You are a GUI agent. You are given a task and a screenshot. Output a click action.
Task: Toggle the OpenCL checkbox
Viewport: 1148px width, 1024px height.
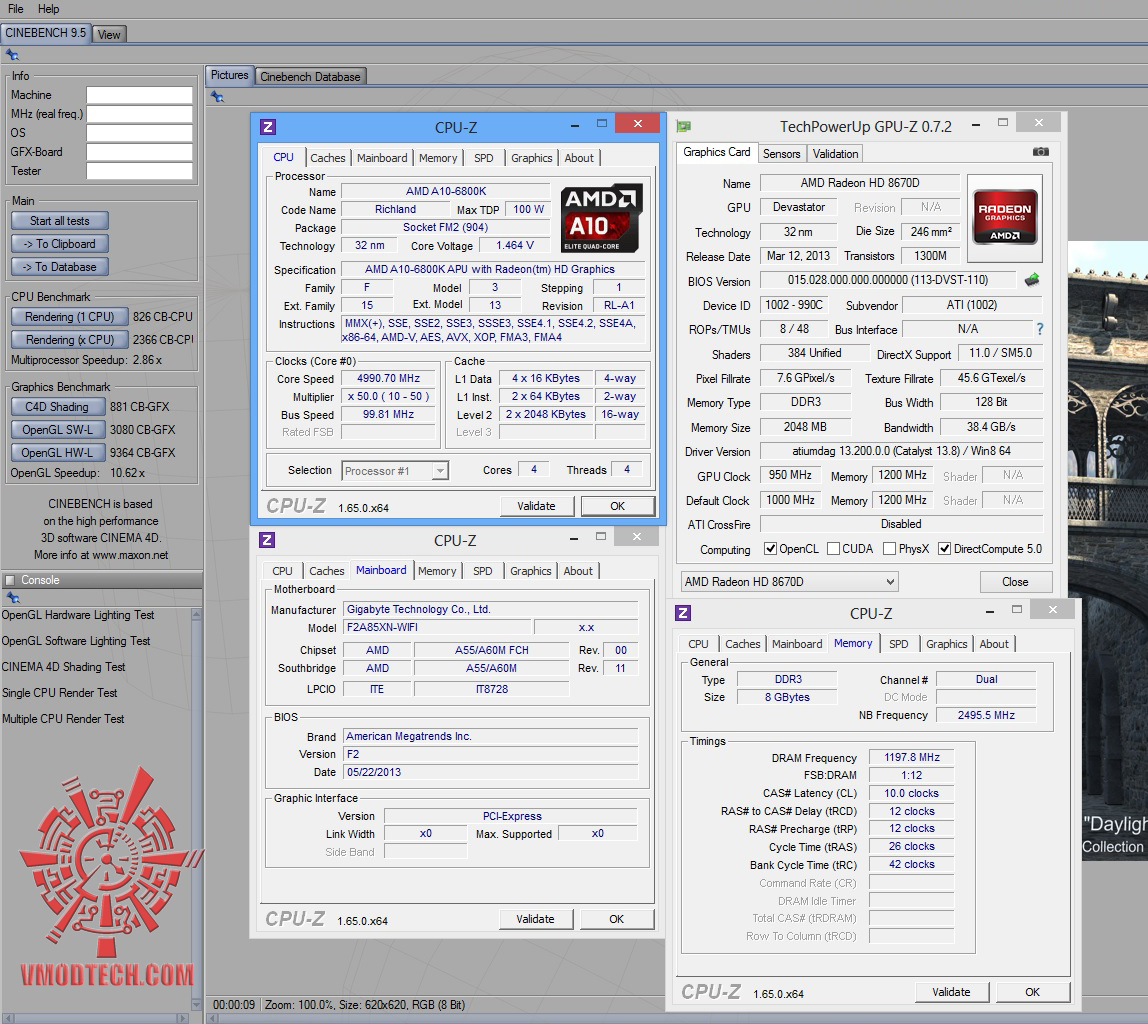[770, 548]
